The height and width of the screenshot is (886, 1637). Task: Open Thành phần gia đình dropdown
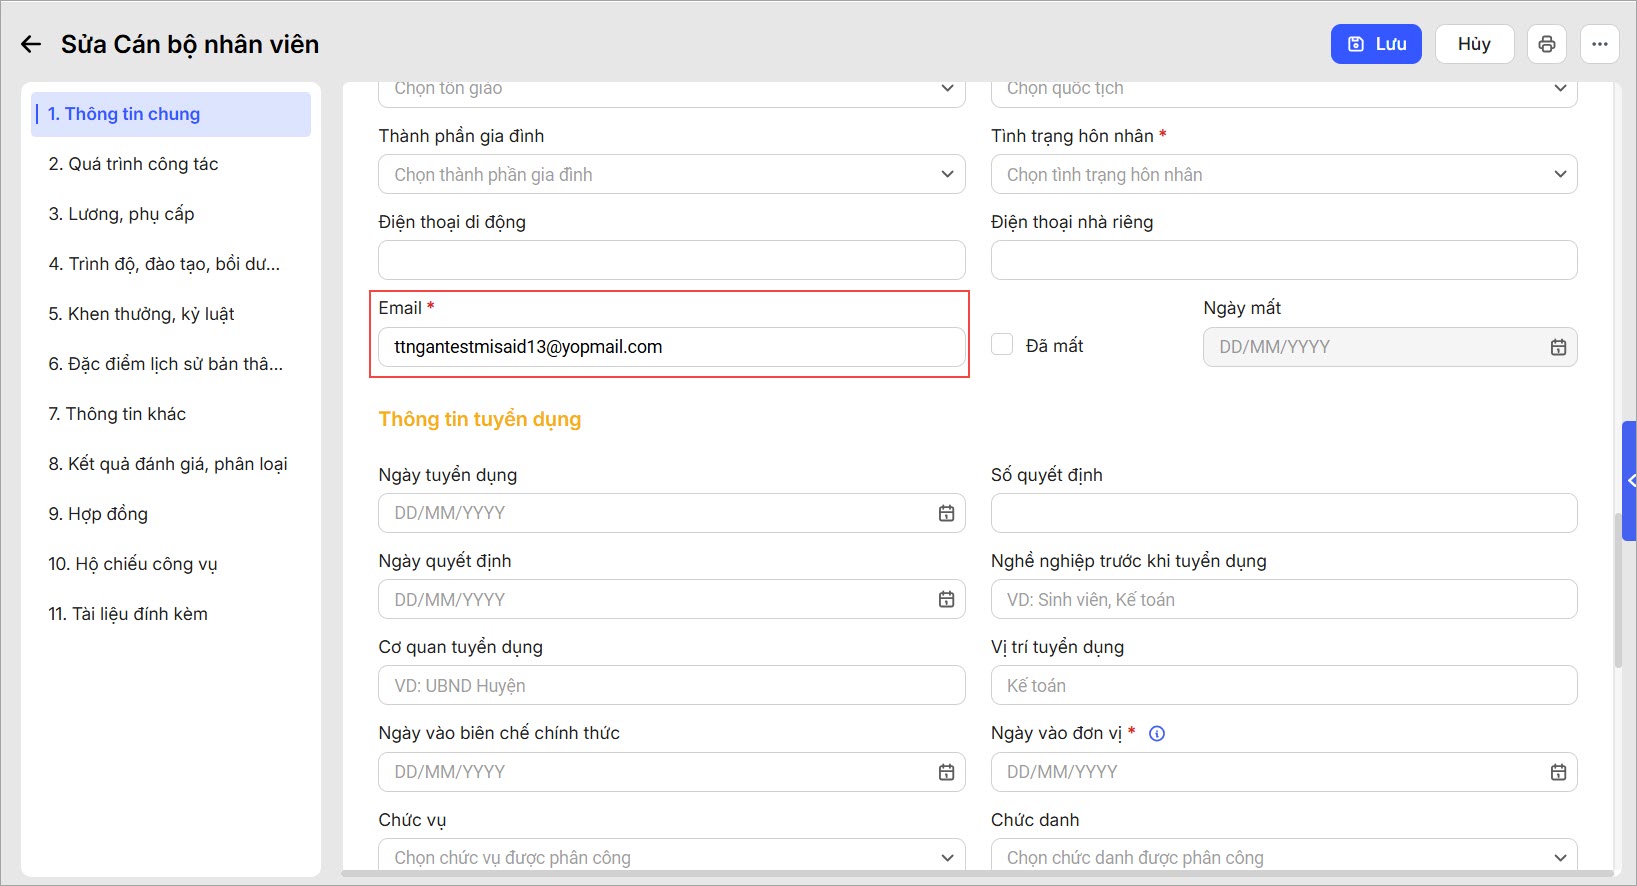671,174
